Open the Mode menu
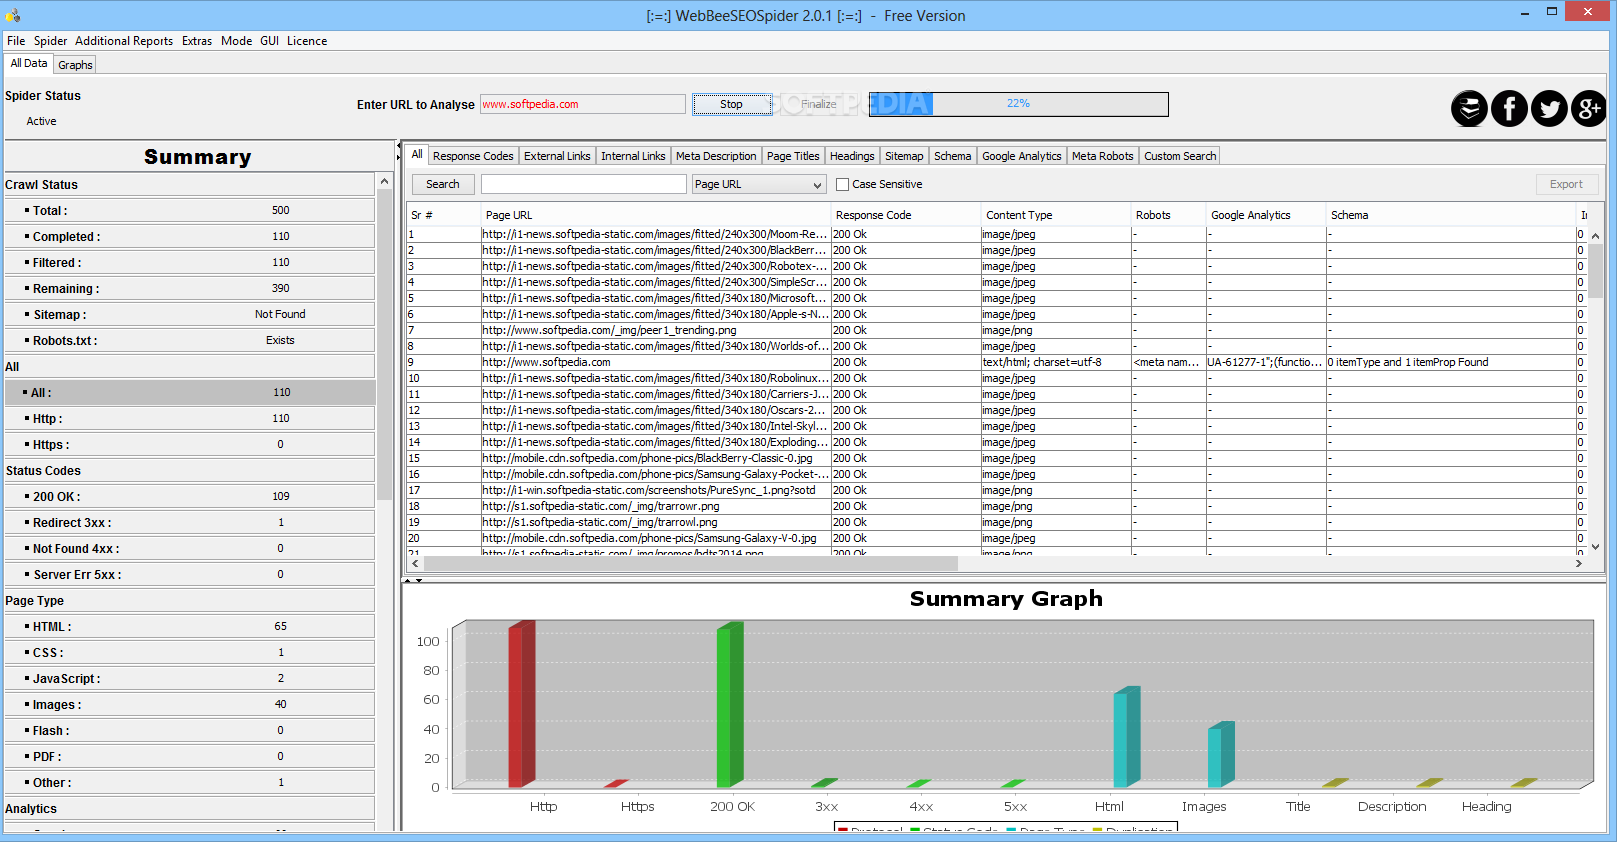 pos(236,41)
